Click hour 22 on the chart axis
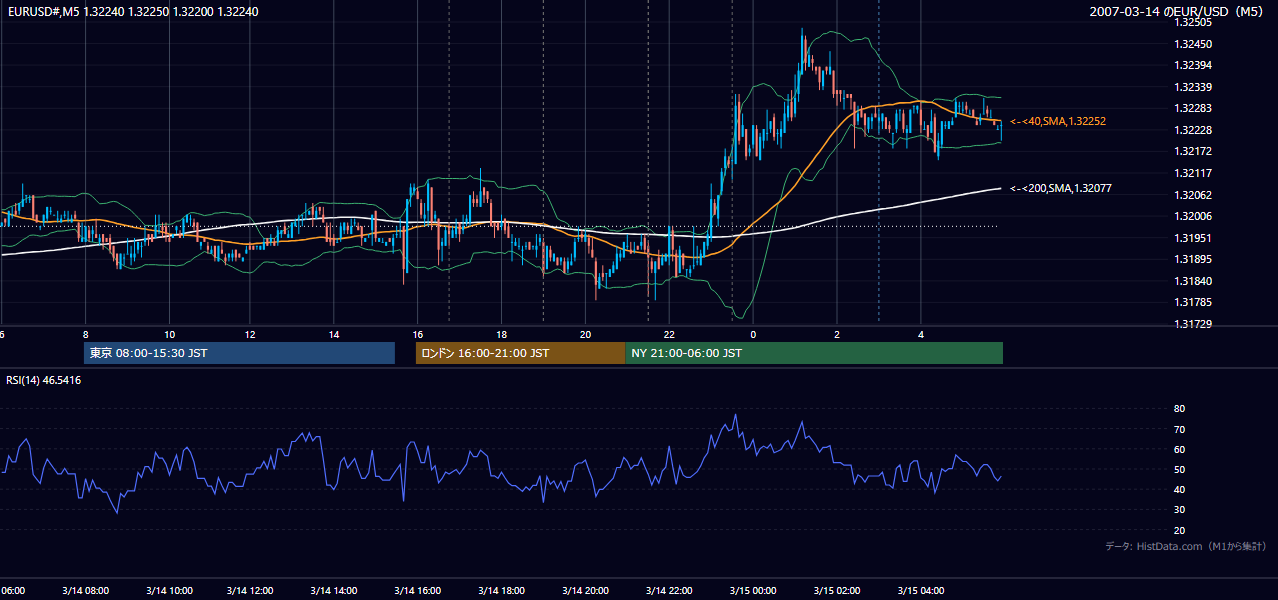1278x600 pixels. point(669,334)
